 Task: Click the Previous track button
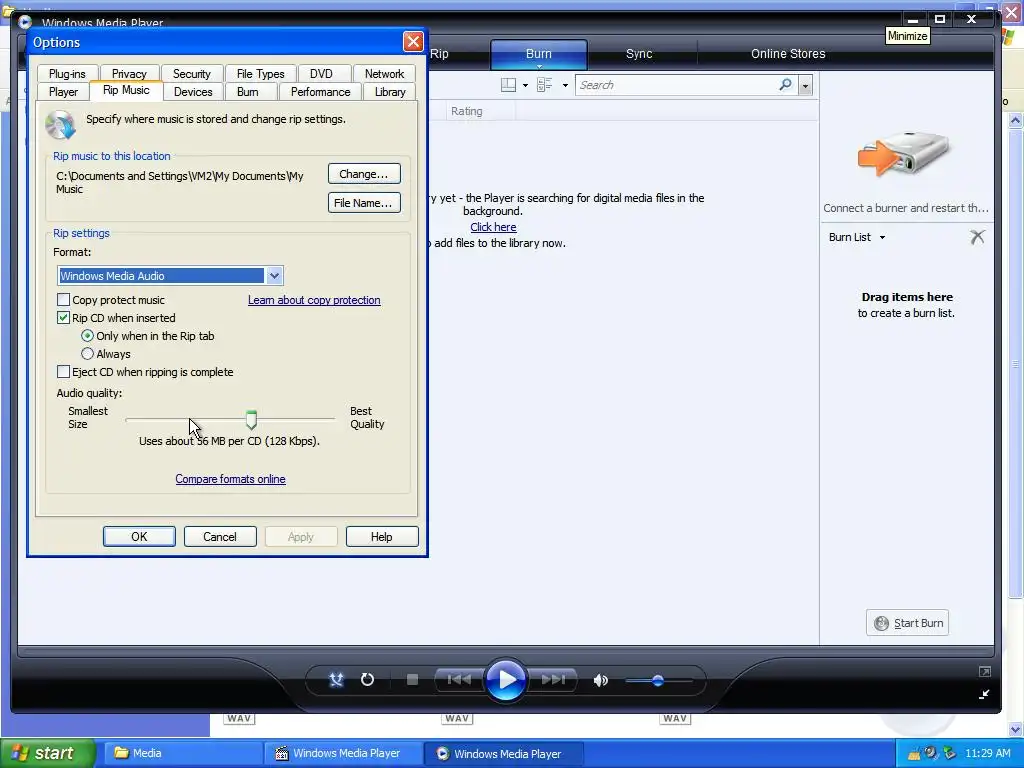[459, 680]
